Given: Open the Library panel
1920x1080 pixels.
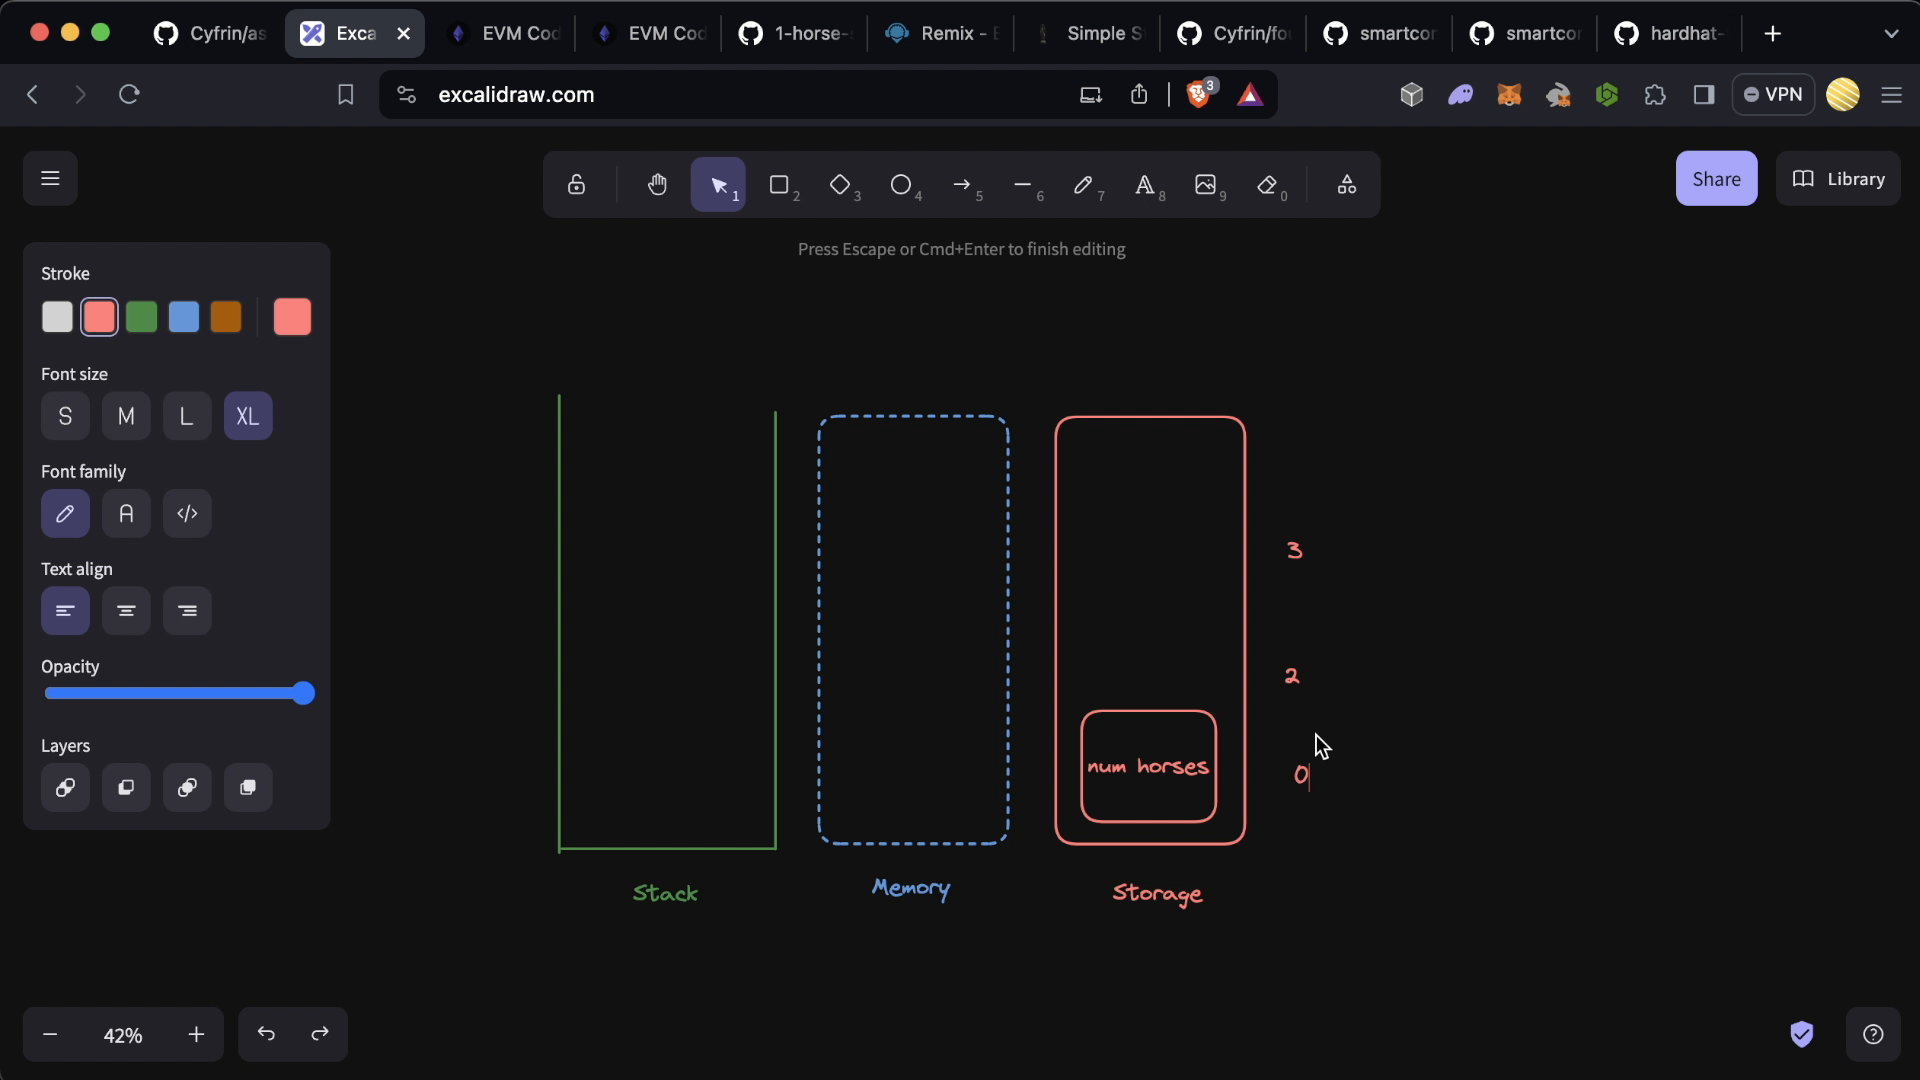Looking at the screenshot, I should pos(1838,179).
